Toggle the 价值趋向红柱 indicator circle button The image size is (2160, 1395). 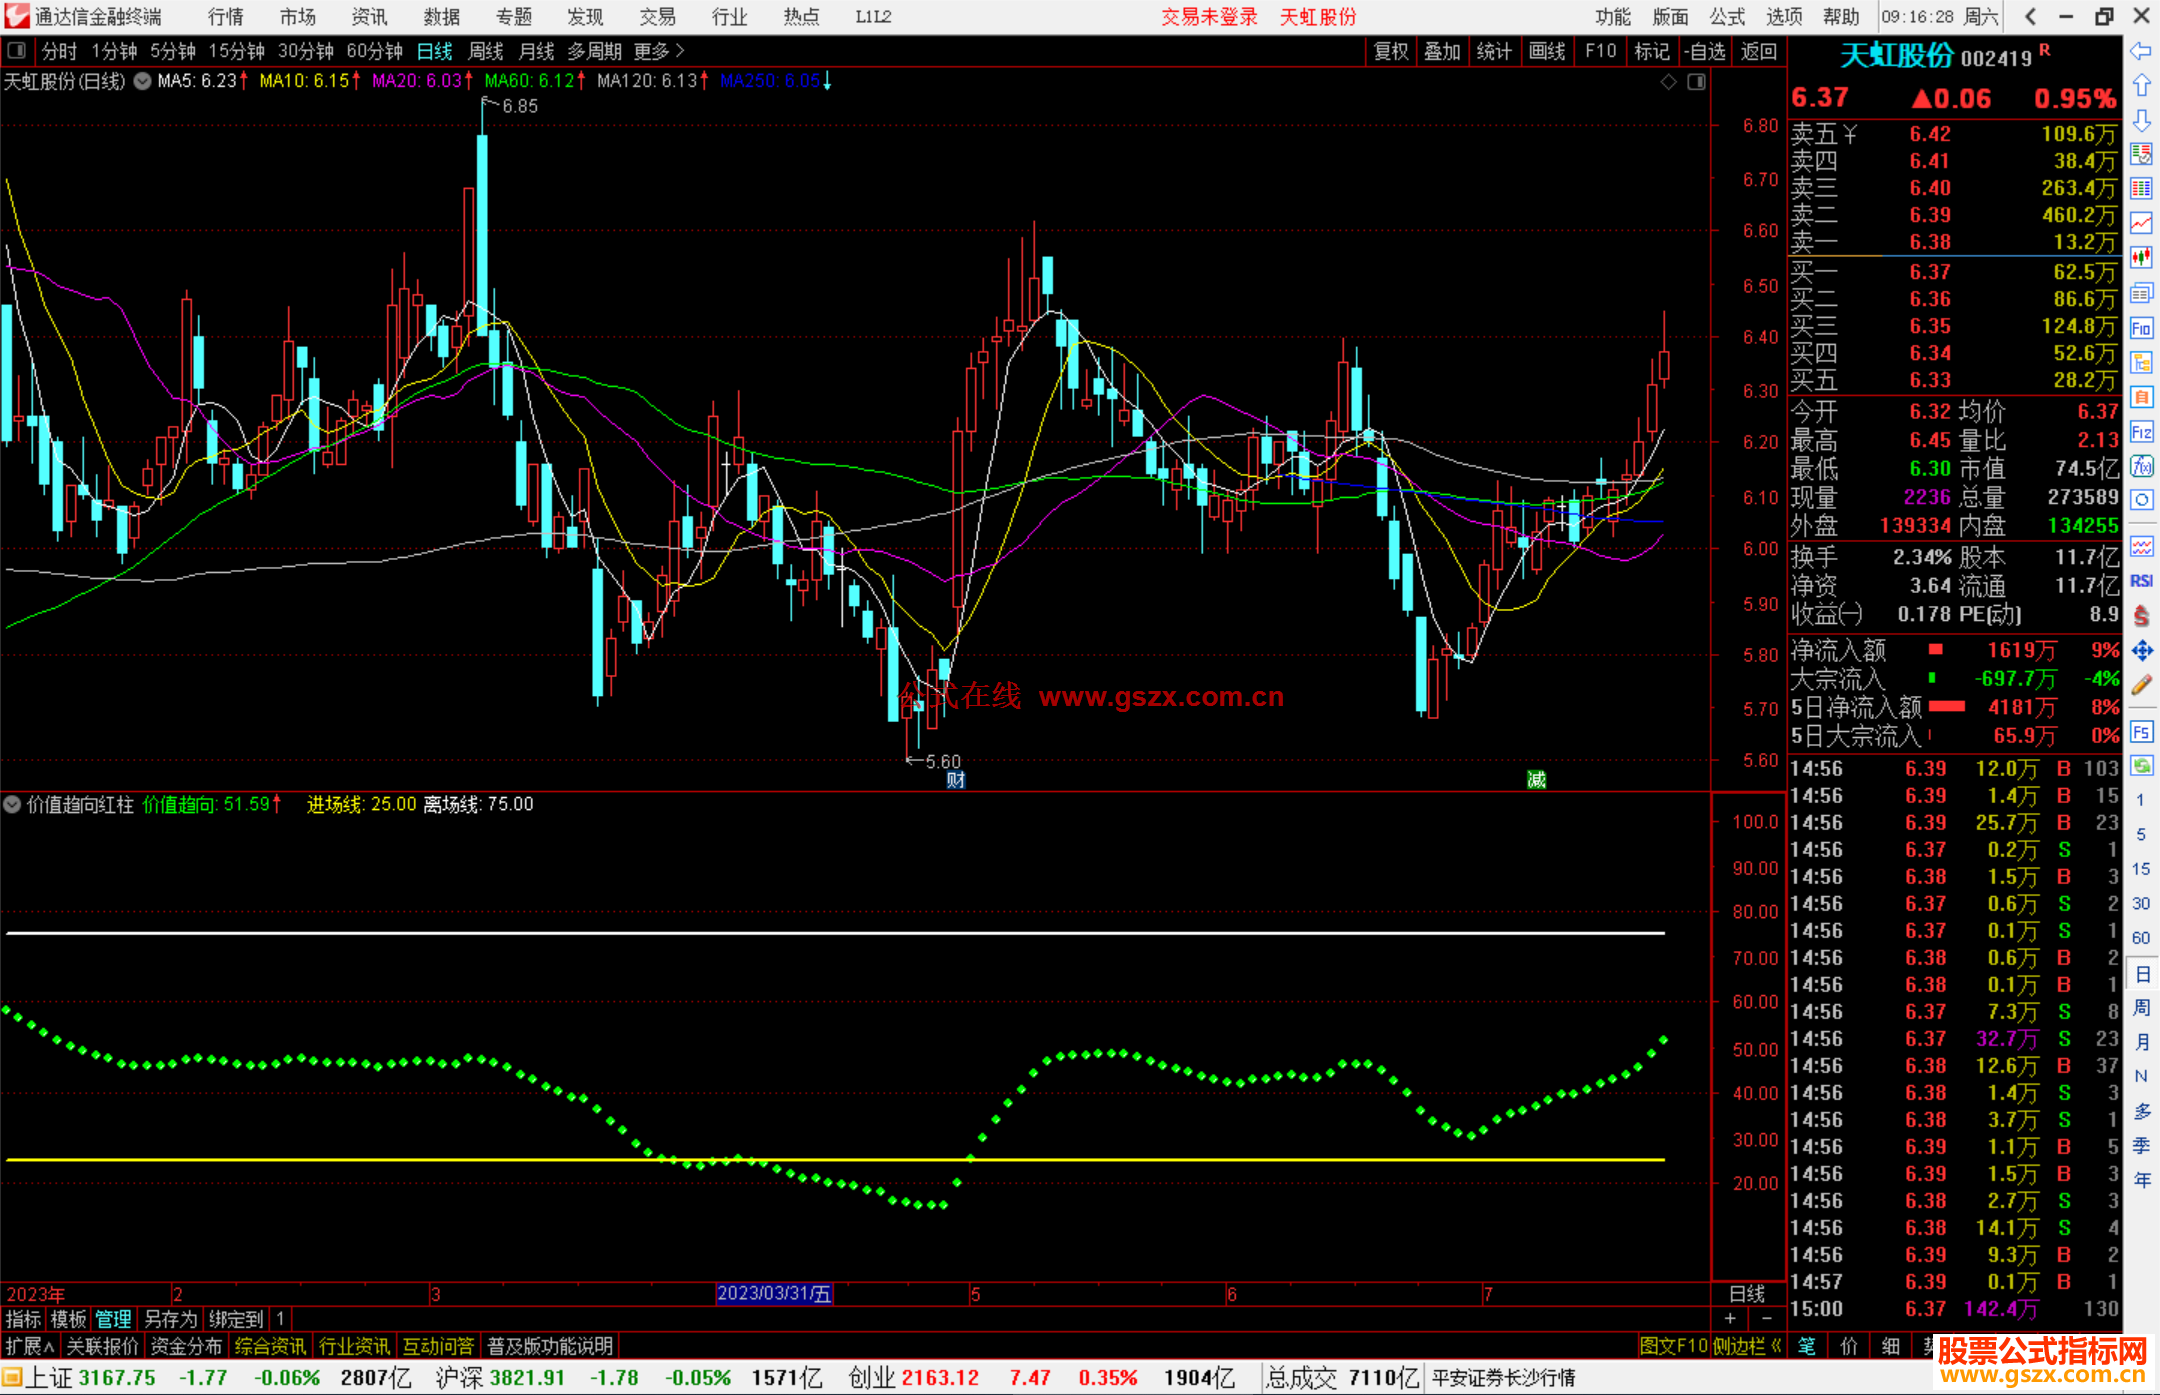click(x=12, y=804)
